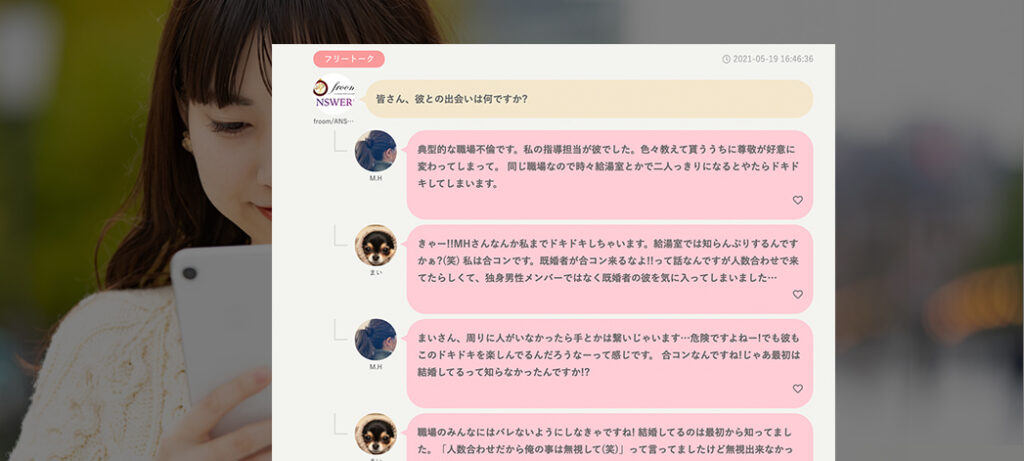Open the pink bubble starting きゃー!!MHさん
This screenshot has width=1024, height=461.
[609, 269]
